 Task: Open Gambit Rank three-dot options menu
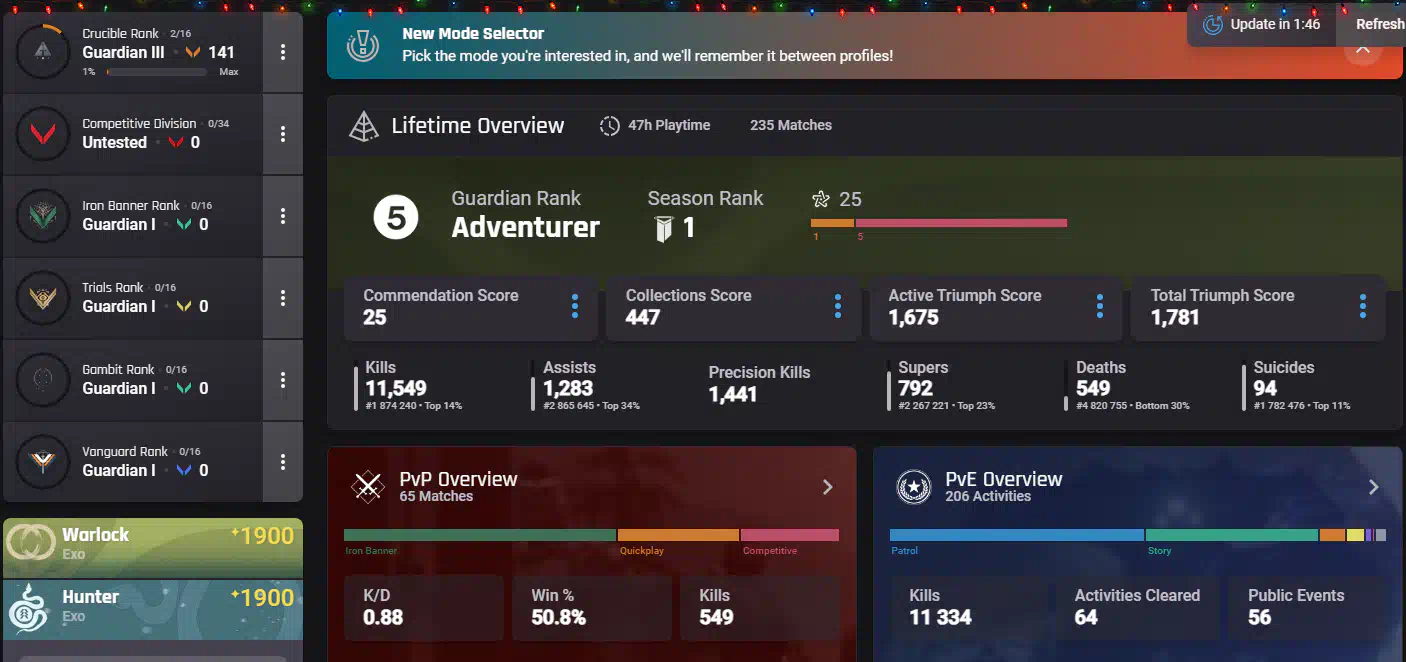click(x=283, y=380)
